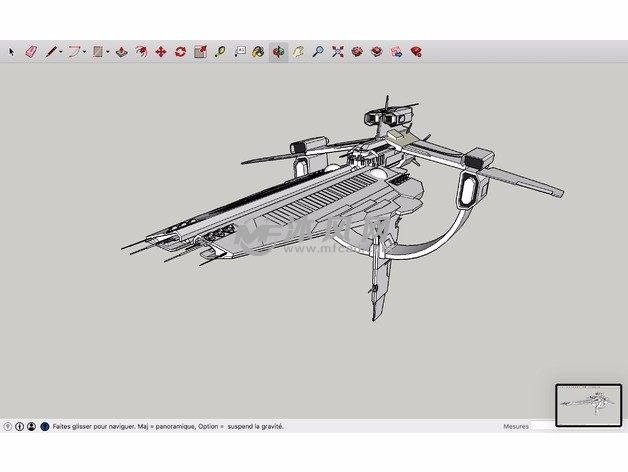Select the arrow Select tool
Viewport: 628px width, 472px height.
[x=12, y=51]
